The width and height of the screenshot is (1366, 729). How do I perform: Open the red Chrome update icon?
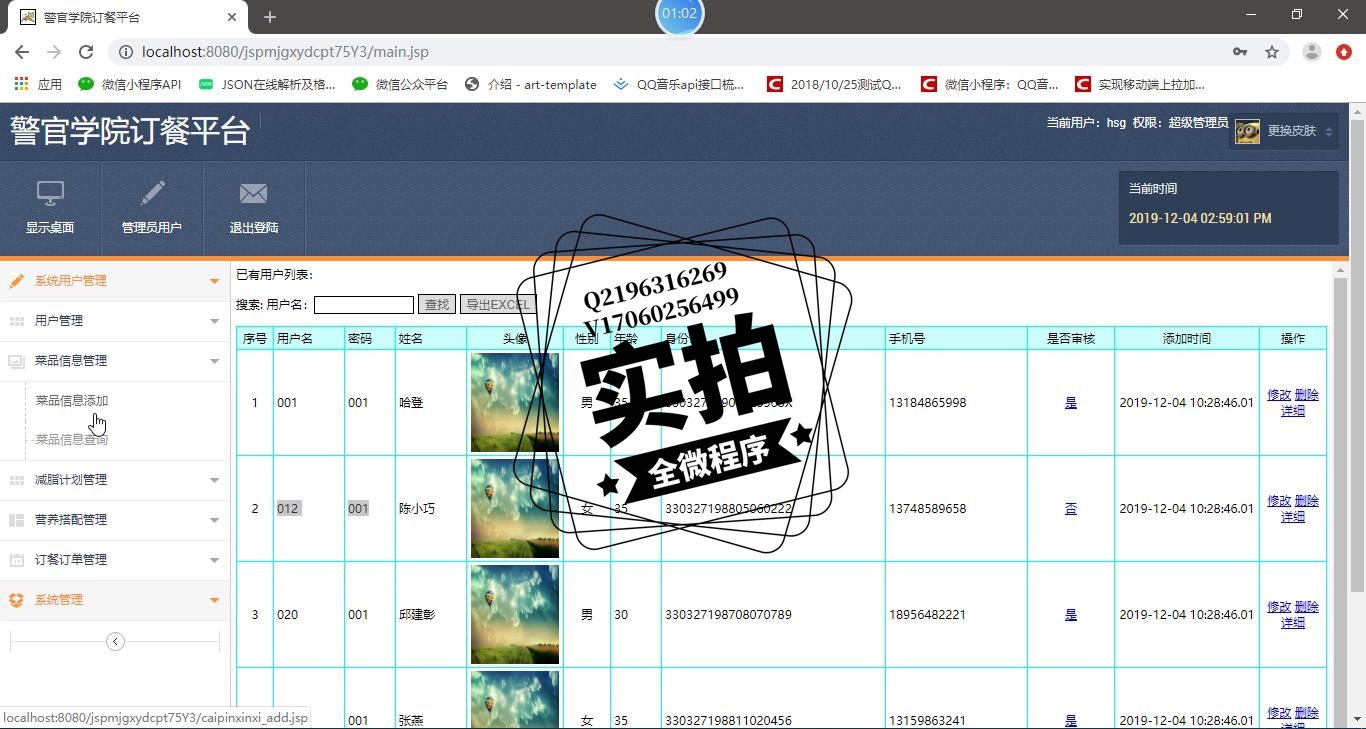1344,52
